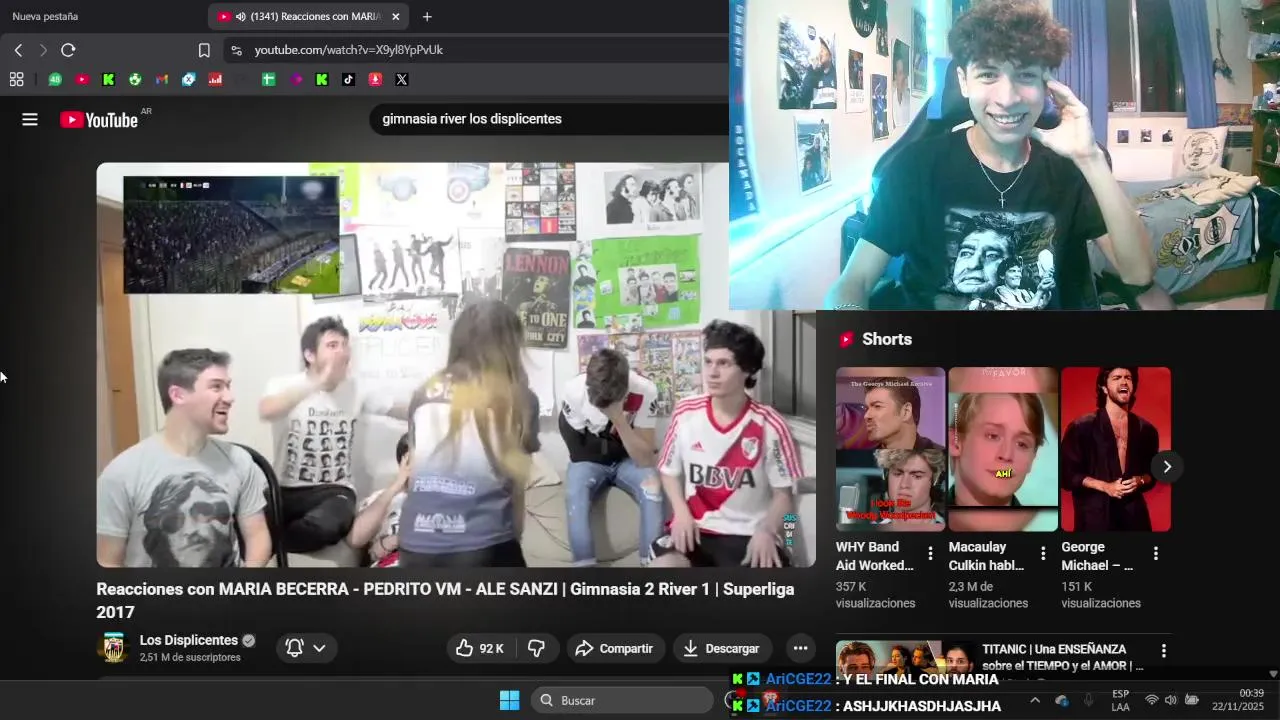Screen dimensions: 1280x720
Task: Open the purple diamond bookmark icon
Action: [x=296, y=79]
